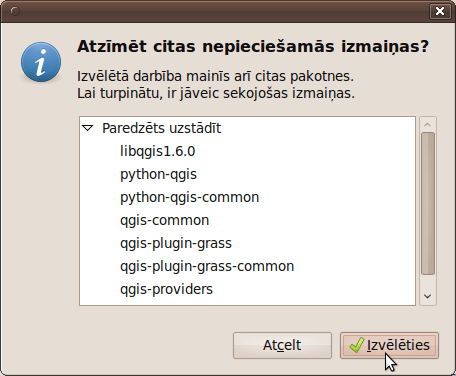Viewport: 456px width, 376px height.
Task: Select the python-qgis package entry
Action: pyautogui.click(x=247, y=174)
